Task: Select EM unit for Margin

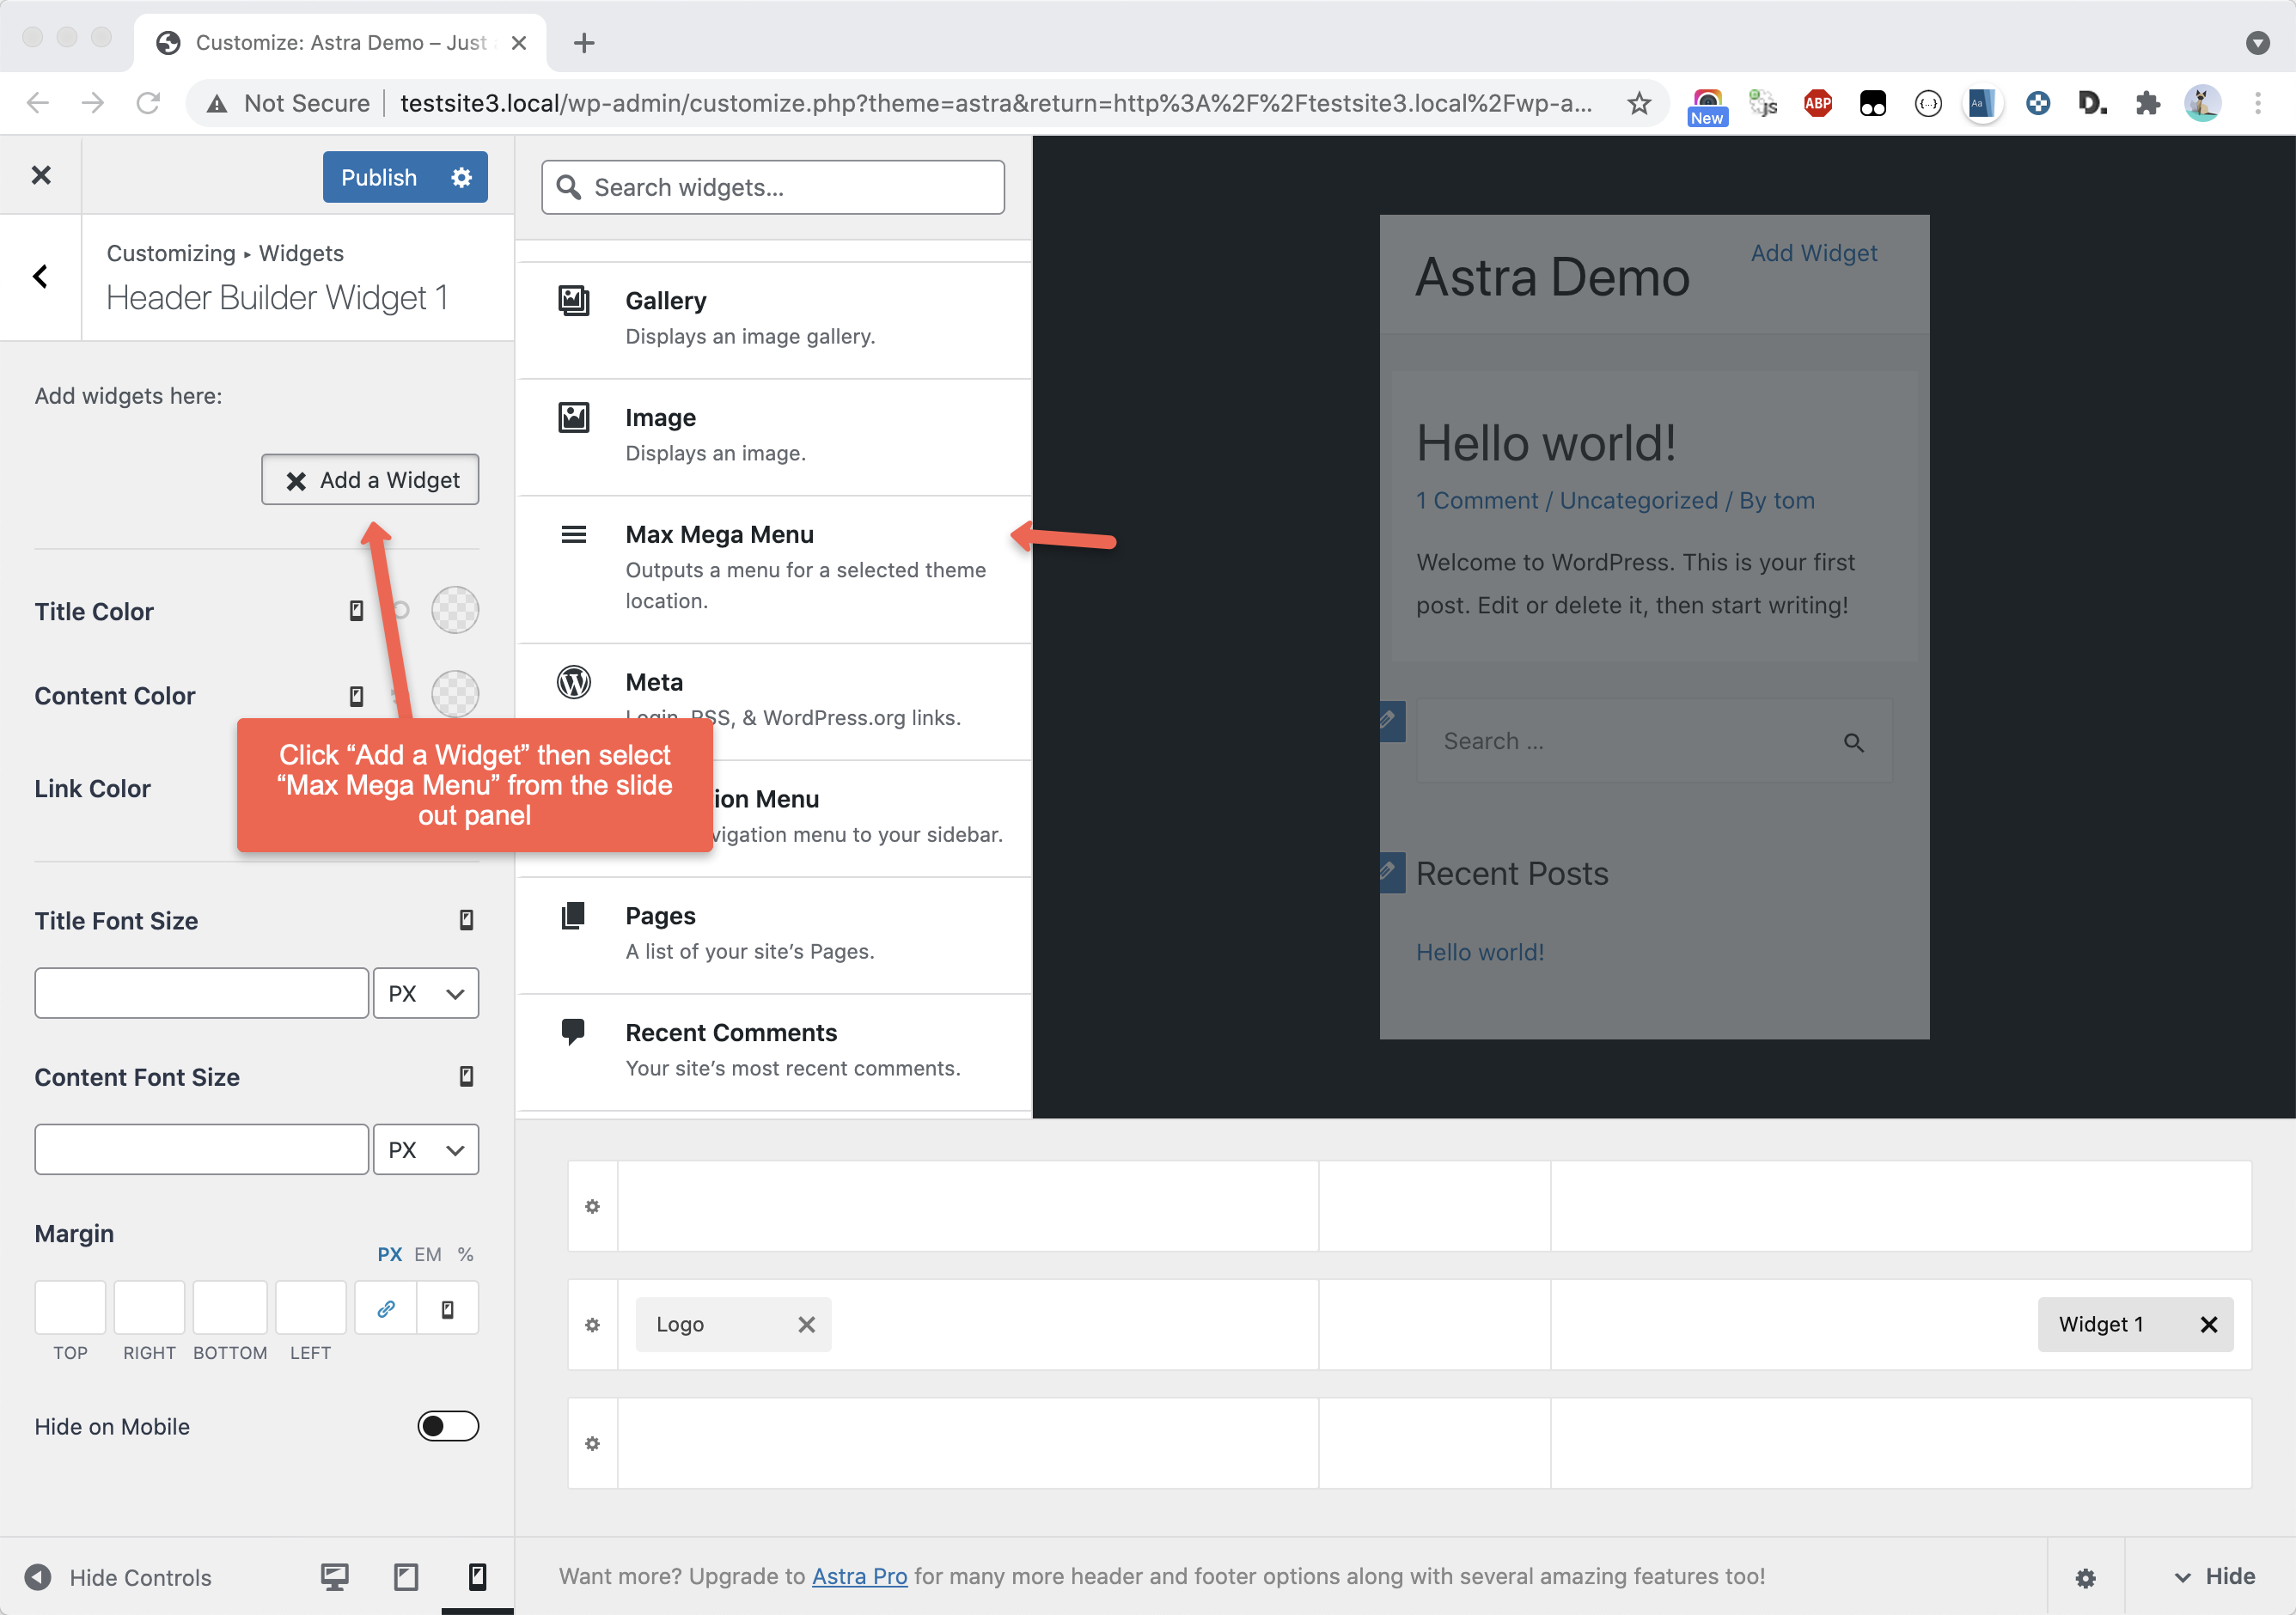Action: tap(428, 1254)
